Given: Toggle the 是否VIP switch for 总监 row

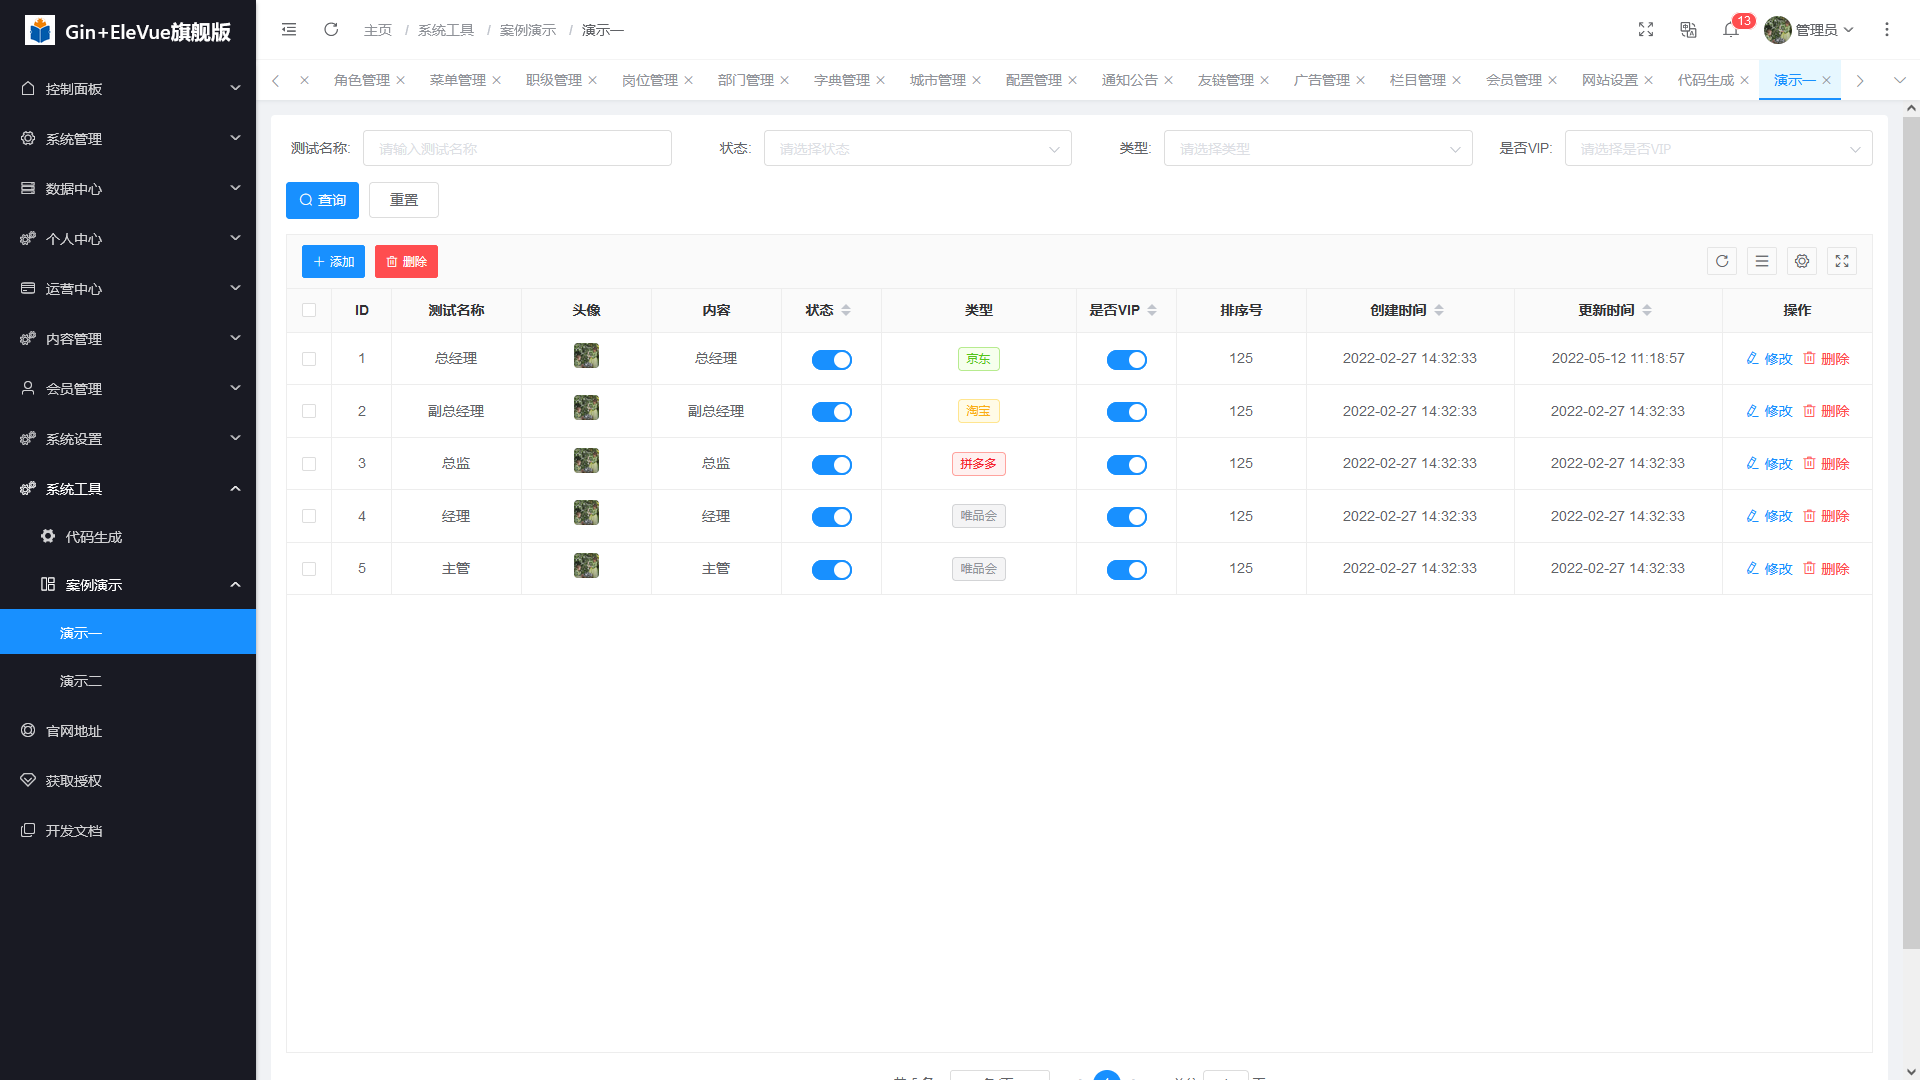Looking at the screenshot, I should 1126,465.
